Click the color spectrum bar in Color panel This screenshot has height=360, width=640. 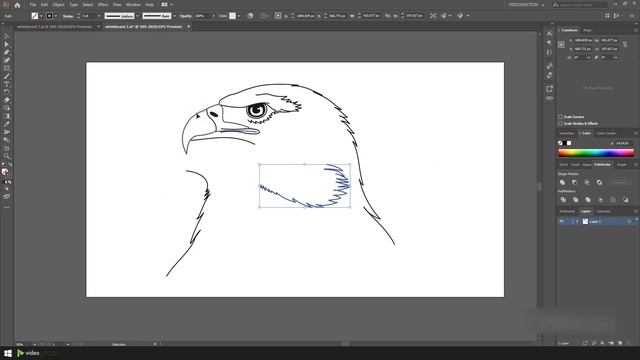point(596,153)
